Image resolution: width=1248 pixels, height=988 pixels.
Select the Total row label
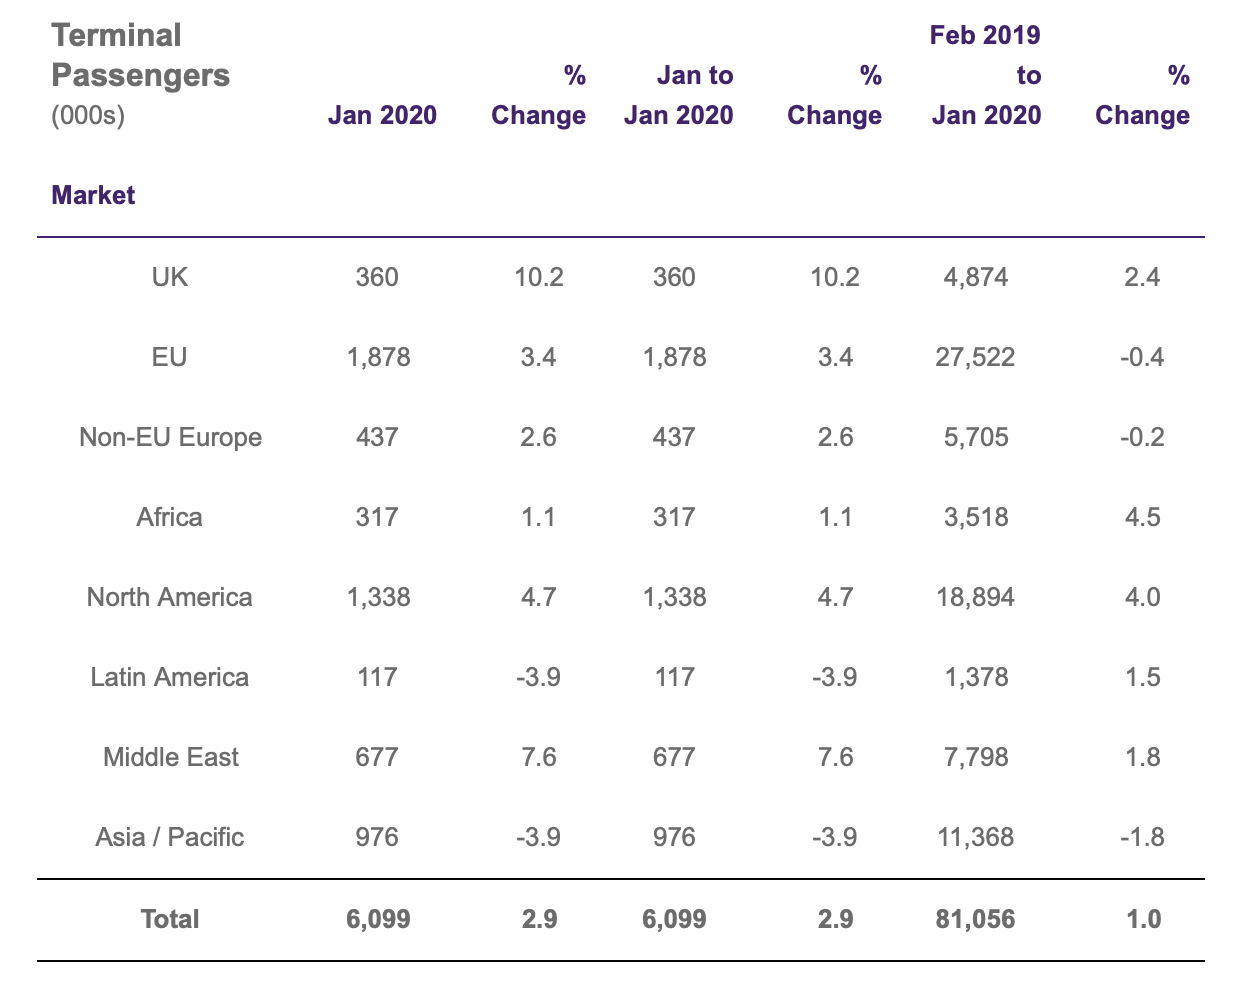click(x=170, y=919)
